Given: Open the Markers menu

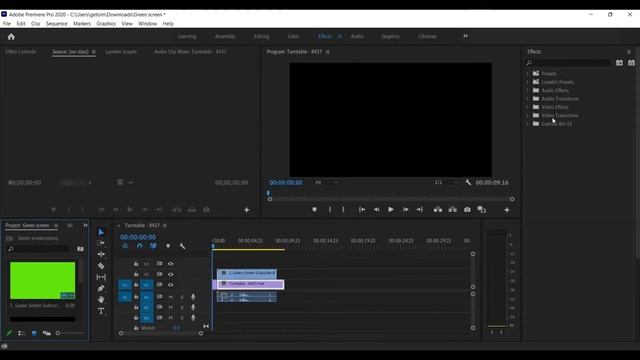Looking at the screenshot, I should (82, 24).
